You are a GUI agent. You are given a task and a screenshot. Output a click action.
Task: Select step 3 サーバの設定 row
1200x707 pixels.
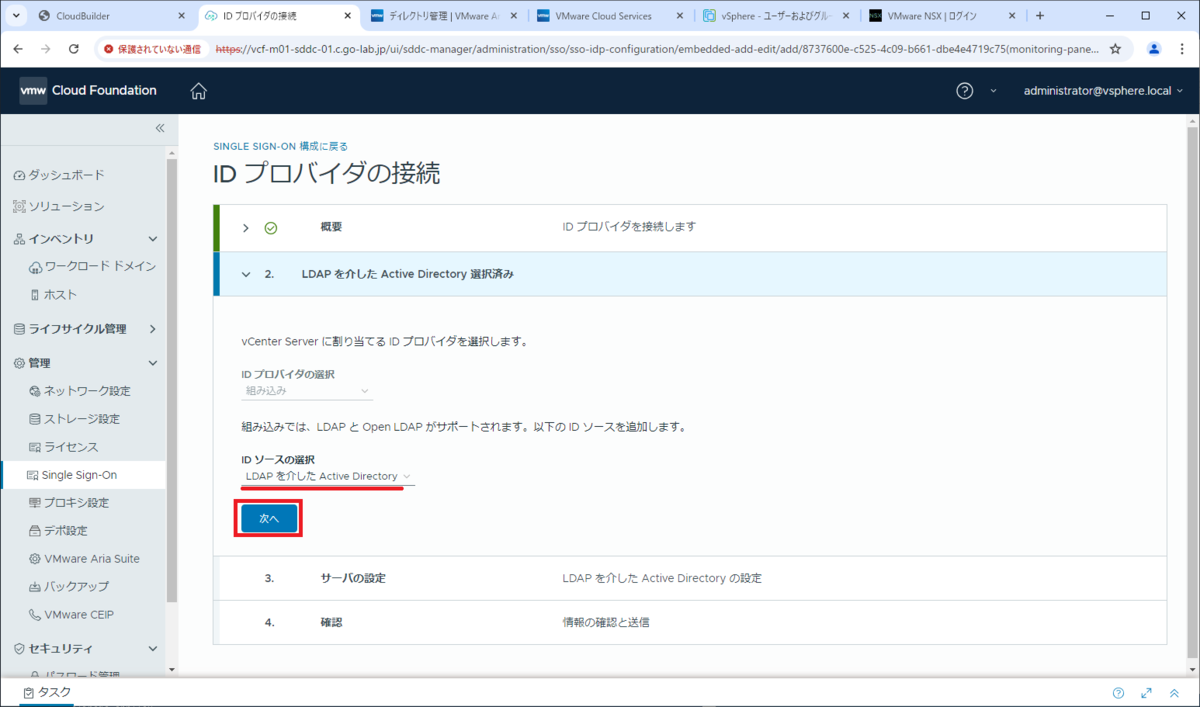pyautogui.click(x=690, y=579)
